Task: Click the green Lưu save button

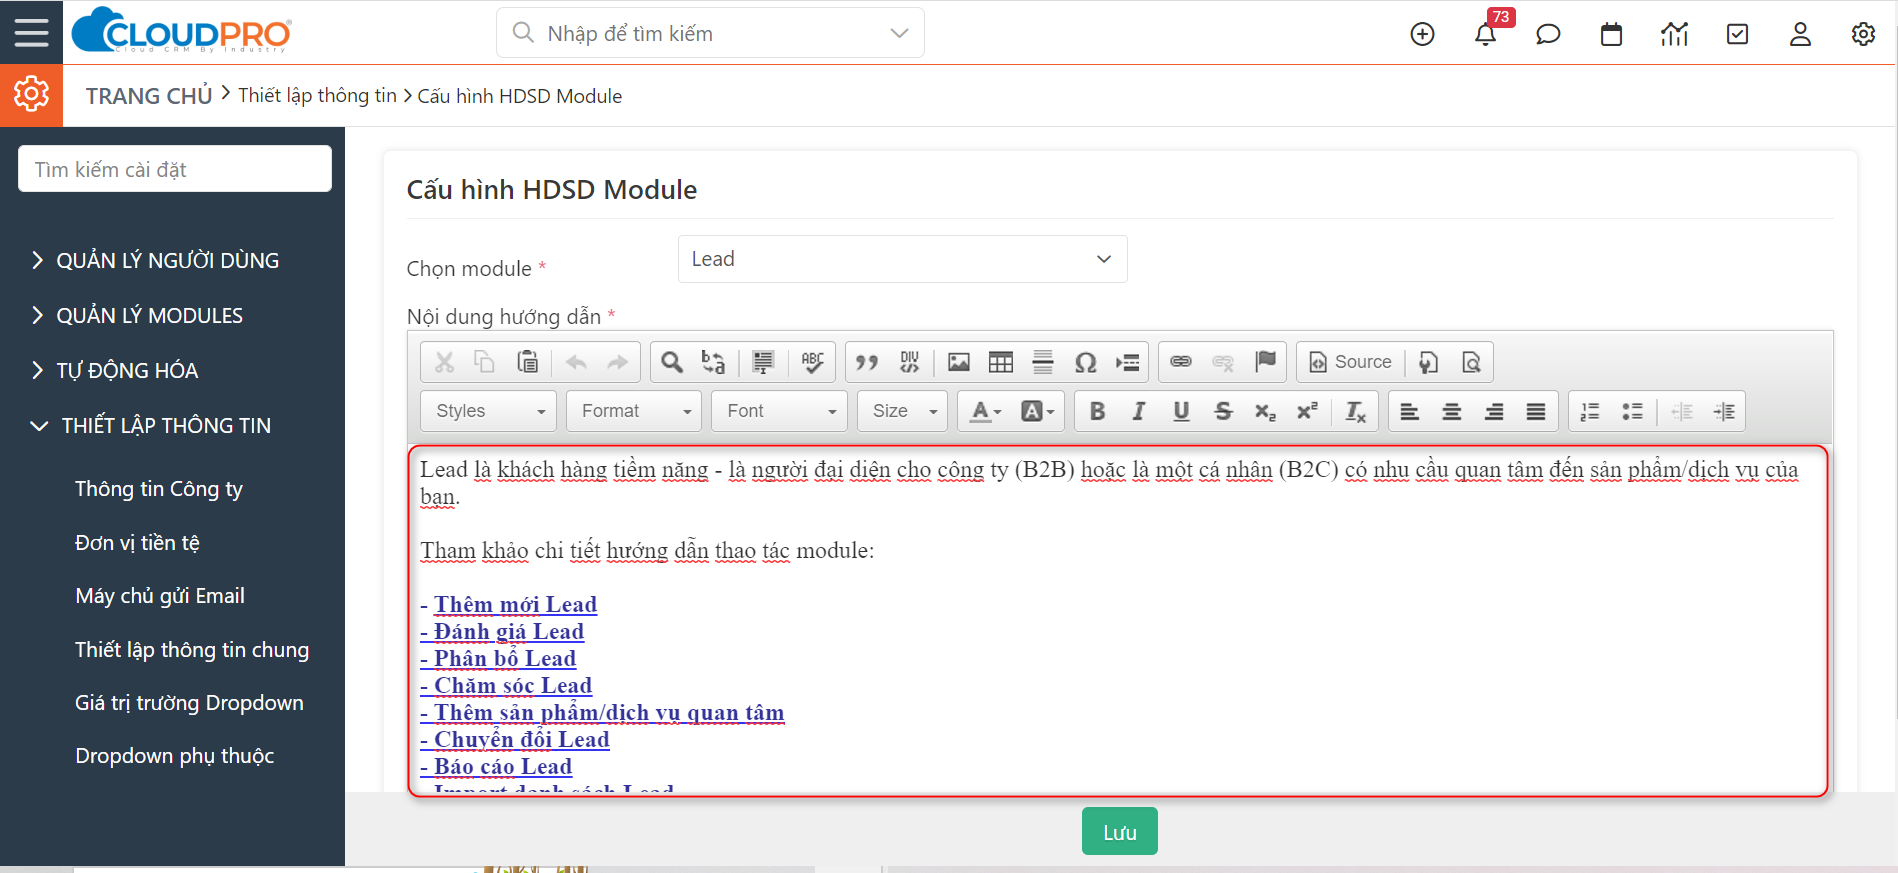Action: click(1119, 831)
